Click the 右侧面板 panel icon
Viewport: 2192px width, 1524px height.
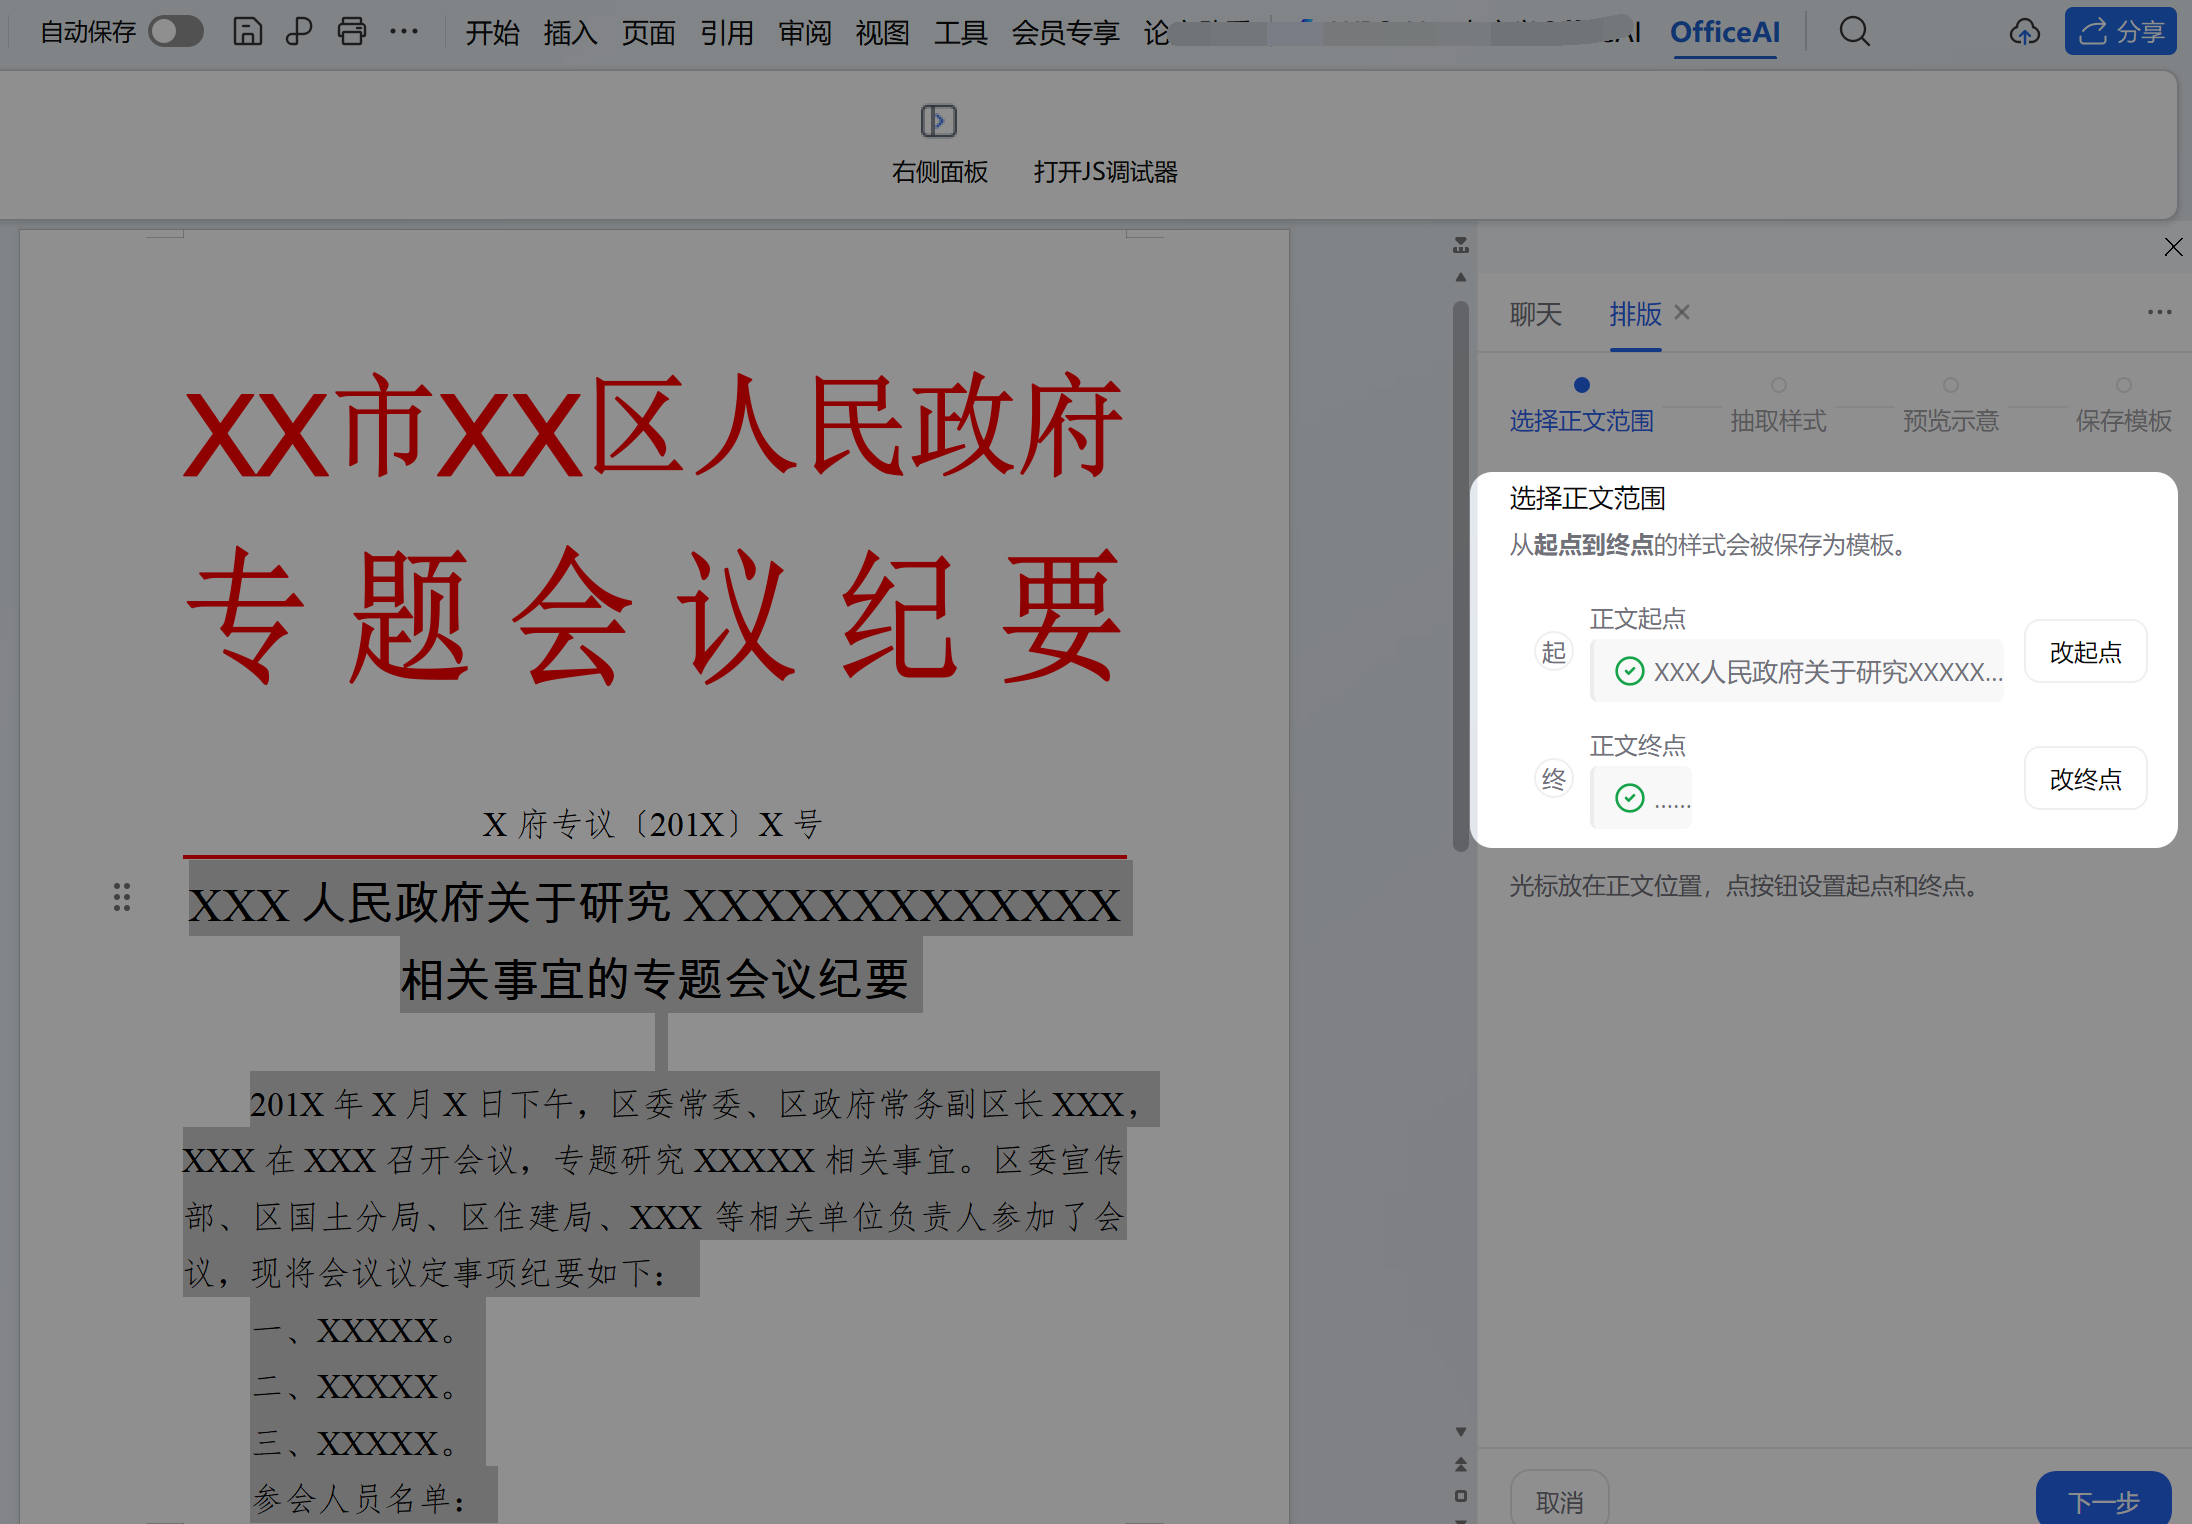pyautogui.click(x=939, y=121)
